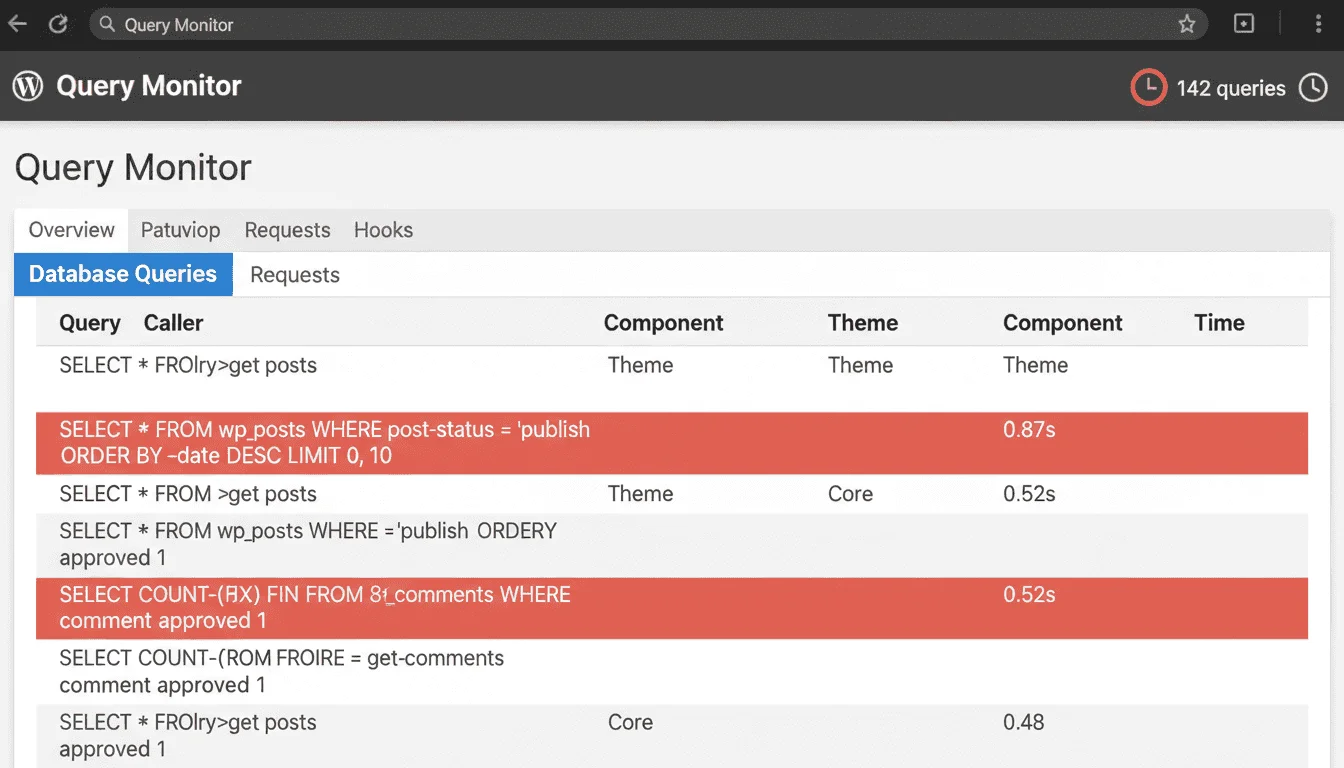
Task: Sort by the Caller column header
Action: [173, 323]
